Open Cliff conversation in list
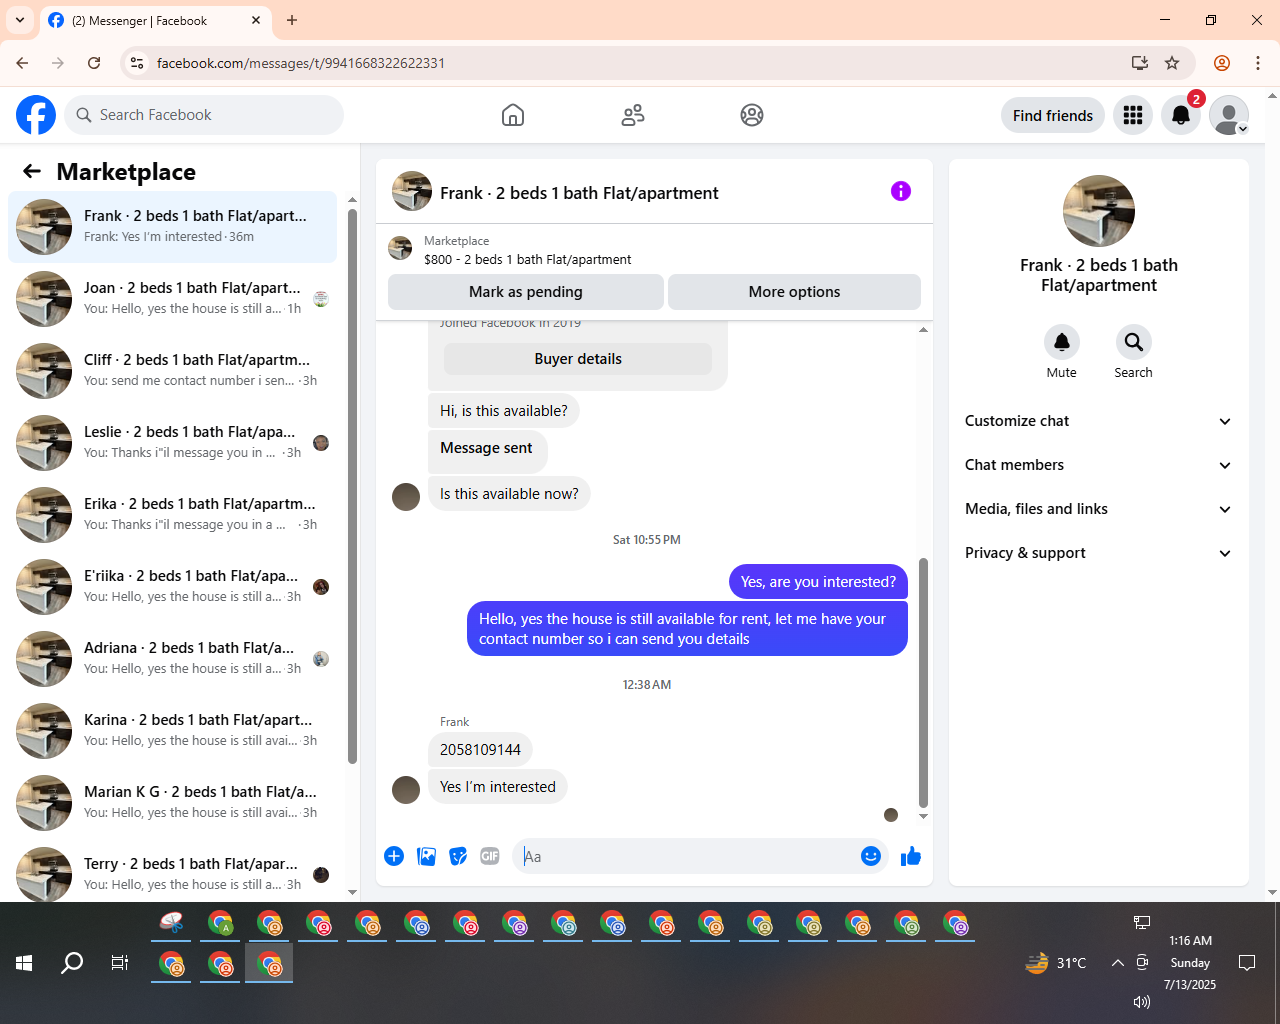The image size is (1280, 1024). [173, 371]
